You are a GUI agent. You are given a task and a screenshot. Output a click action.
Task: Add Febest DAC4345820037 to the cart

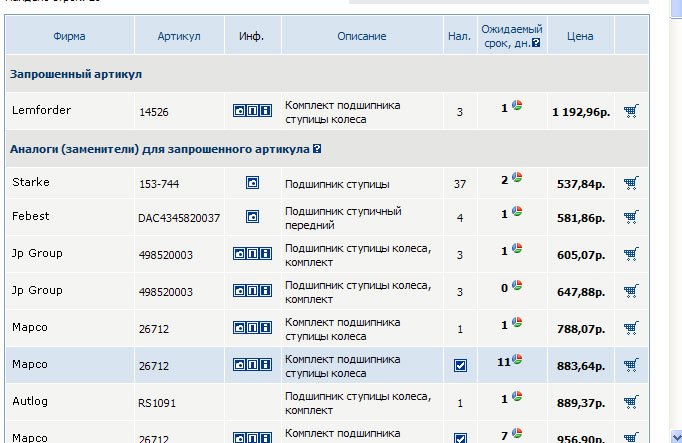tap(631, 217)
